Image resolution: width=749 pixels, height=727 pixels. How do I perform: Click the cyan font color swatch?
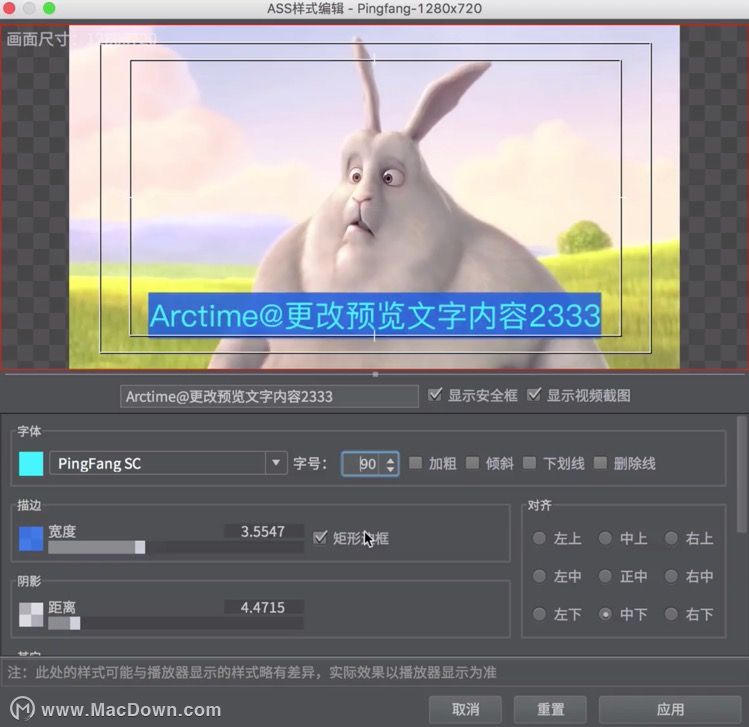(31, 464)
